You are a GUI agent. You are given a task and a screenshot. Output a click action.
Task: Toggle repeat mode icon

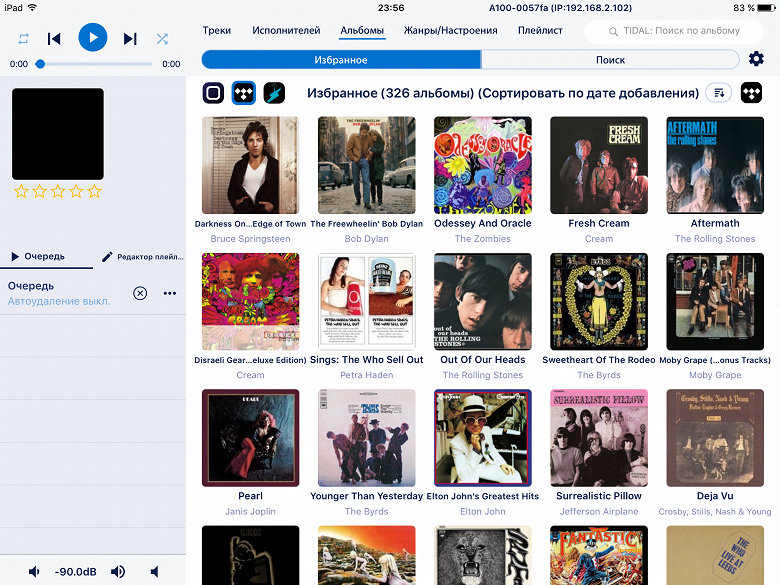tap(23, 39)
